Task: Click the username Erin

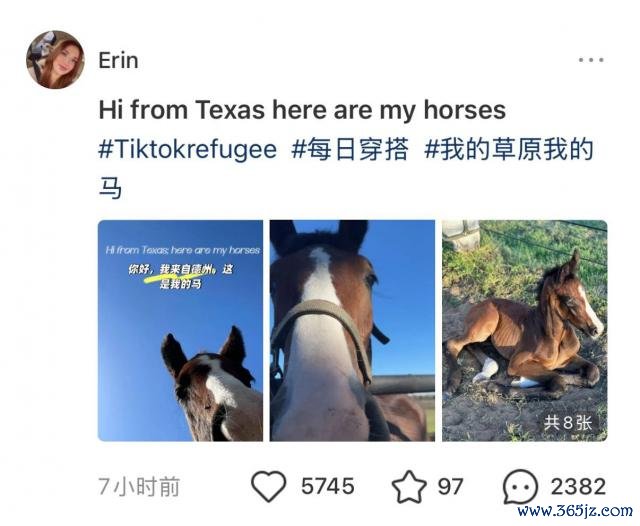Action: click(118, 60)
